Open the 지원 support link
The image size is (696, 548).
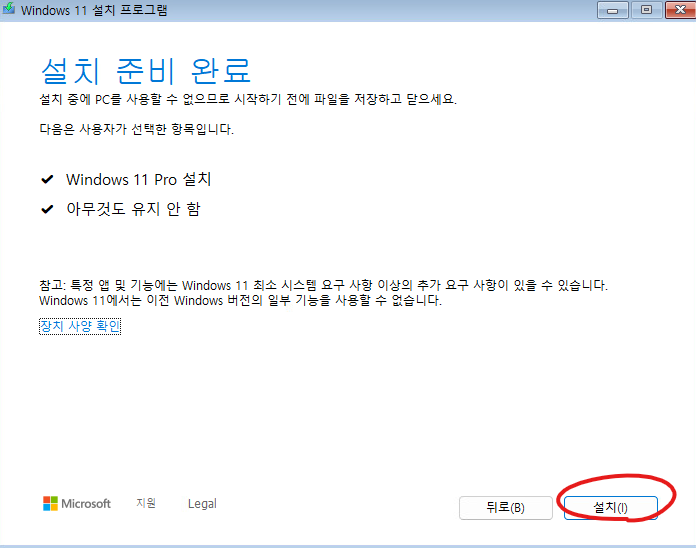tap(146, 503)
